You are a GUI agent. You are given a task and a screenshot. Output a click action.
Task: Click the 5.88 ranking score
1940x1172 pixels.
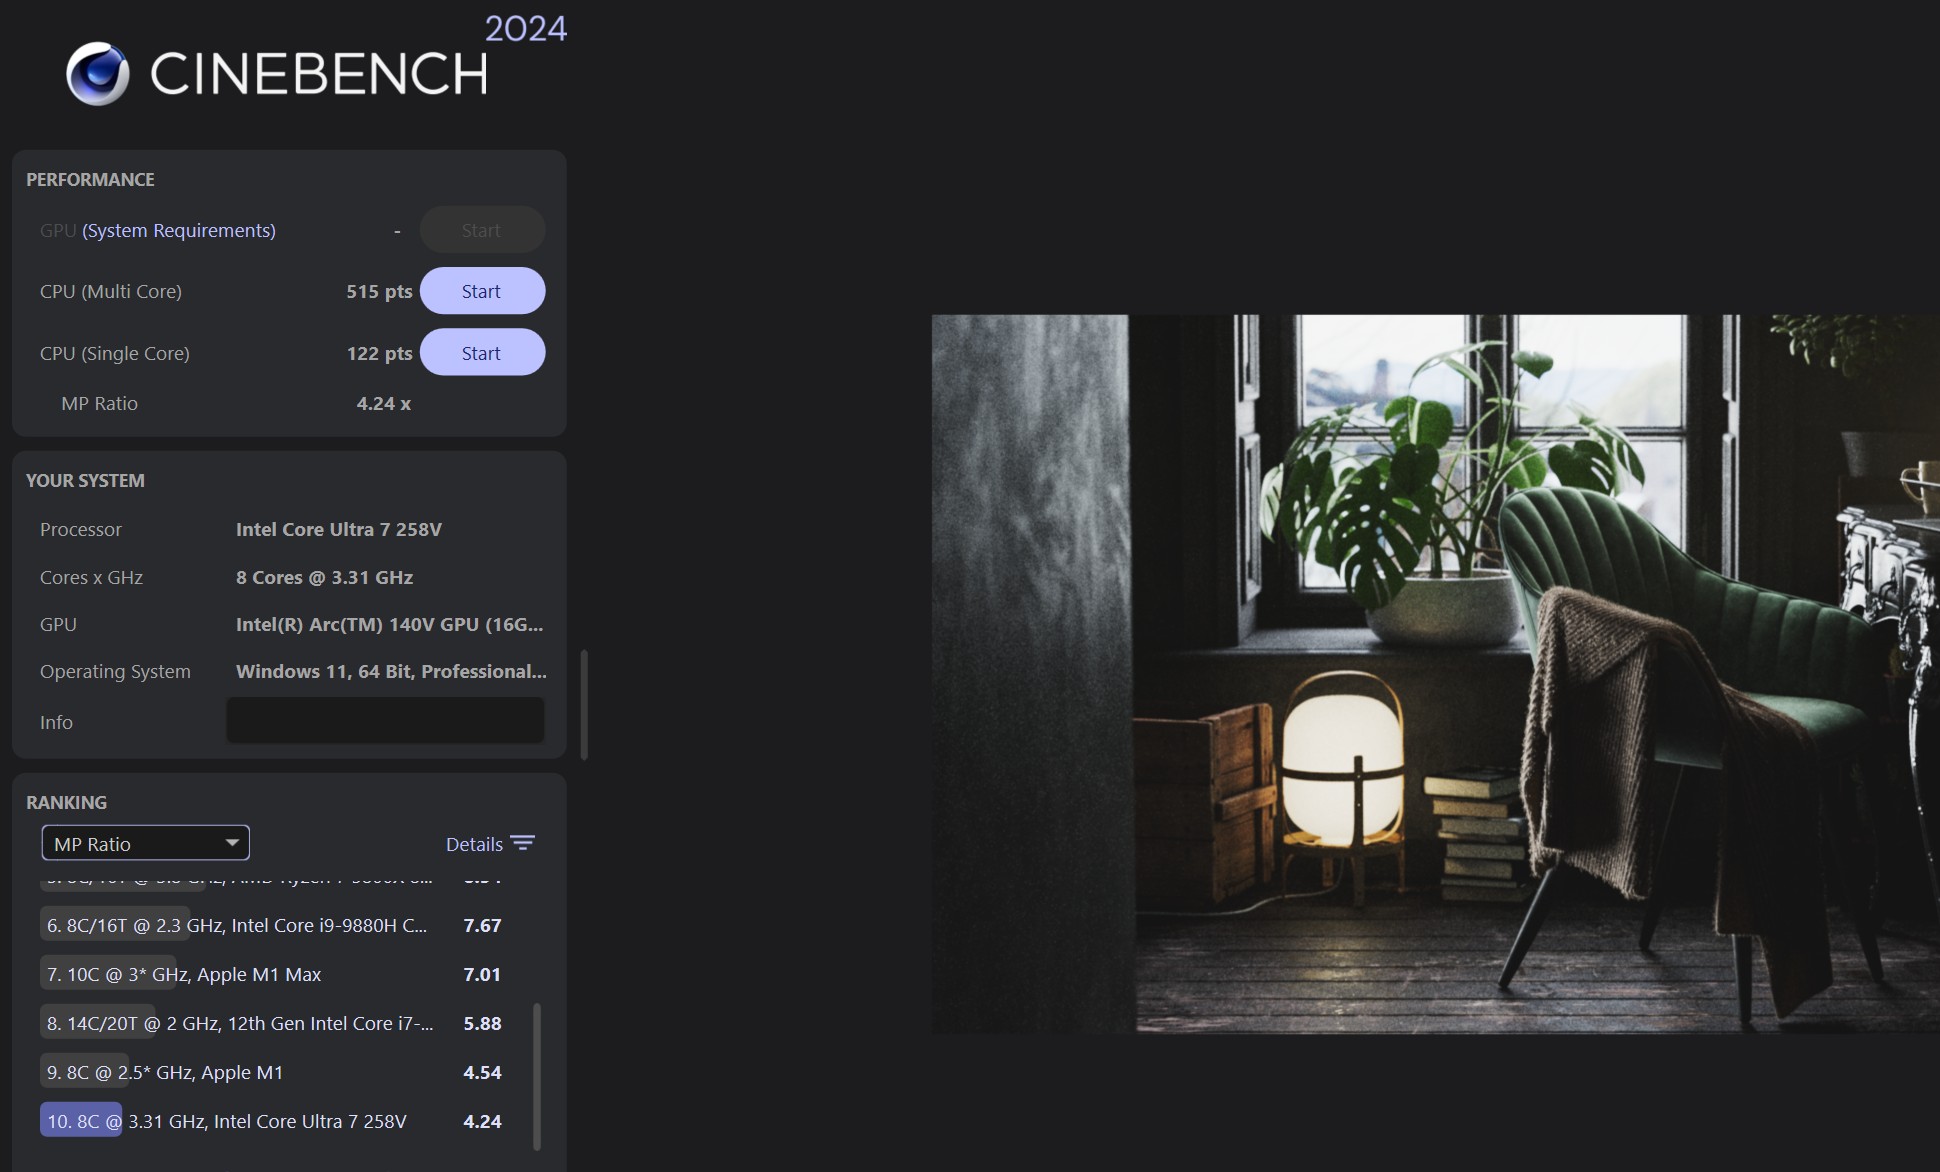click(x=482, y=1023)
